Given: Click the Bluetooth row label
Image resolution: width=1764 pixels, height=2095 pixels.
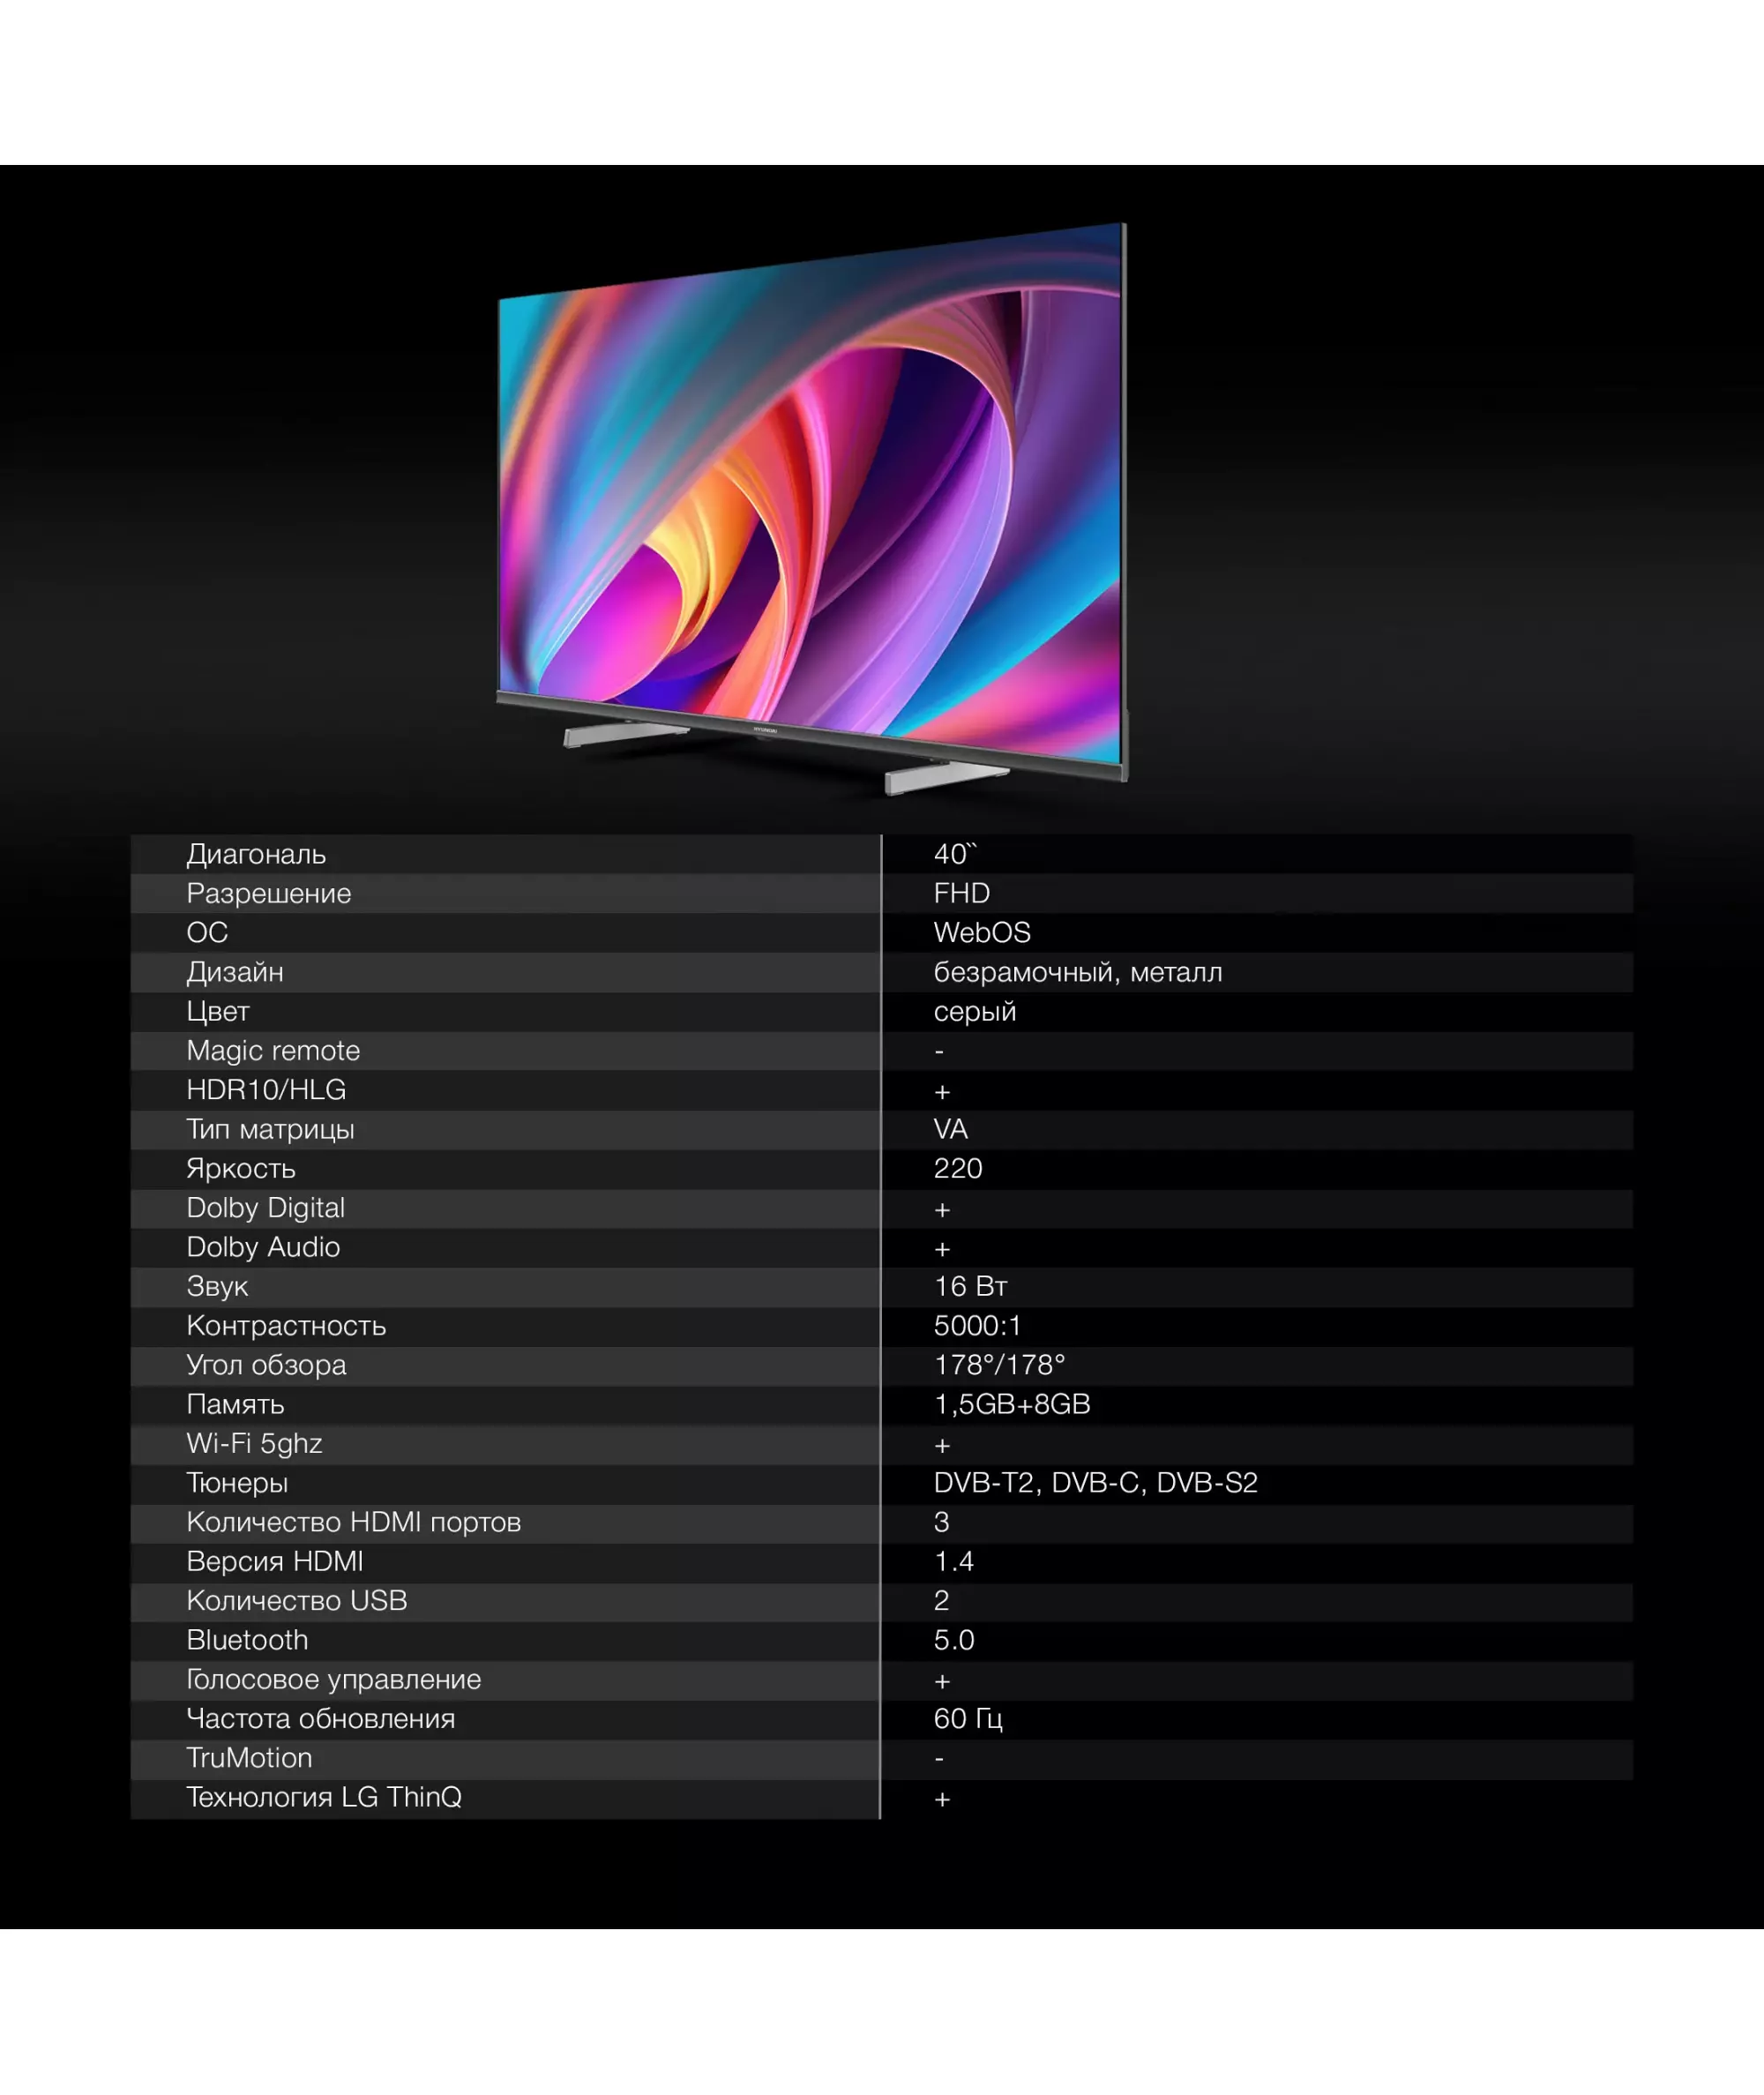Looking at the screenshot, I should coord(247,1640).
